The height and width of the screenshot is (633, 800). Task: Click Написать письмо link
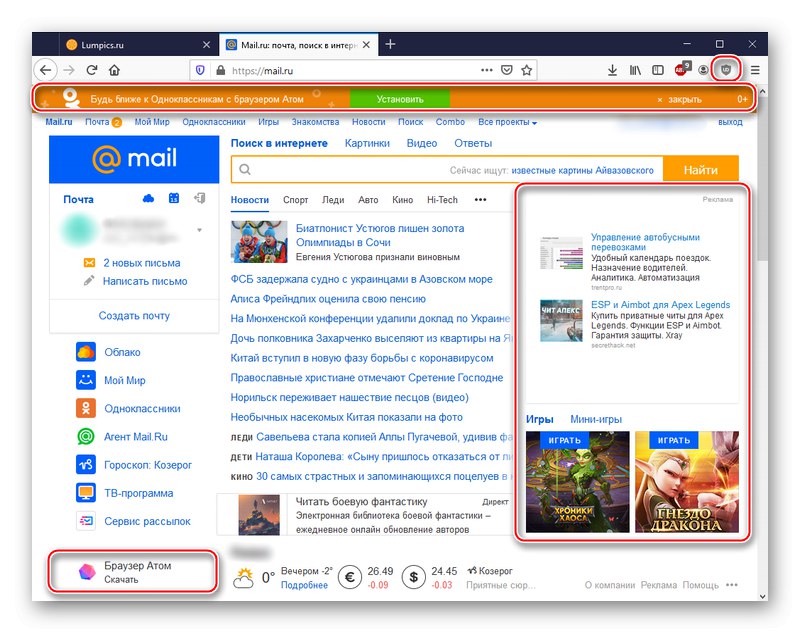(x=145, y=281)
